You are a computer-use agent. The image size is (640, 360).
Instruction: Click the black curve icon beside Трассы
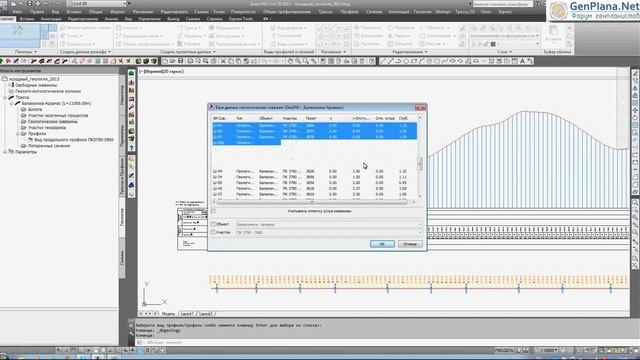click(x=11, y=98)
